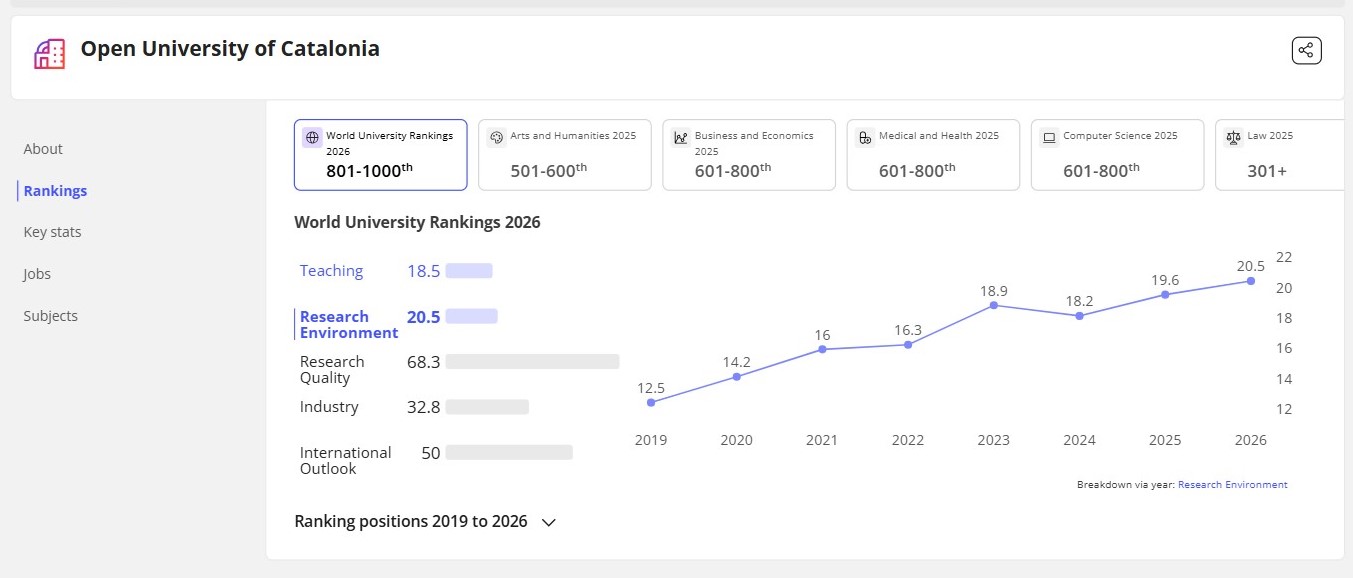1353x578 pixels.
Task: Click the Research Quality score bar
Action: [531, 362]
